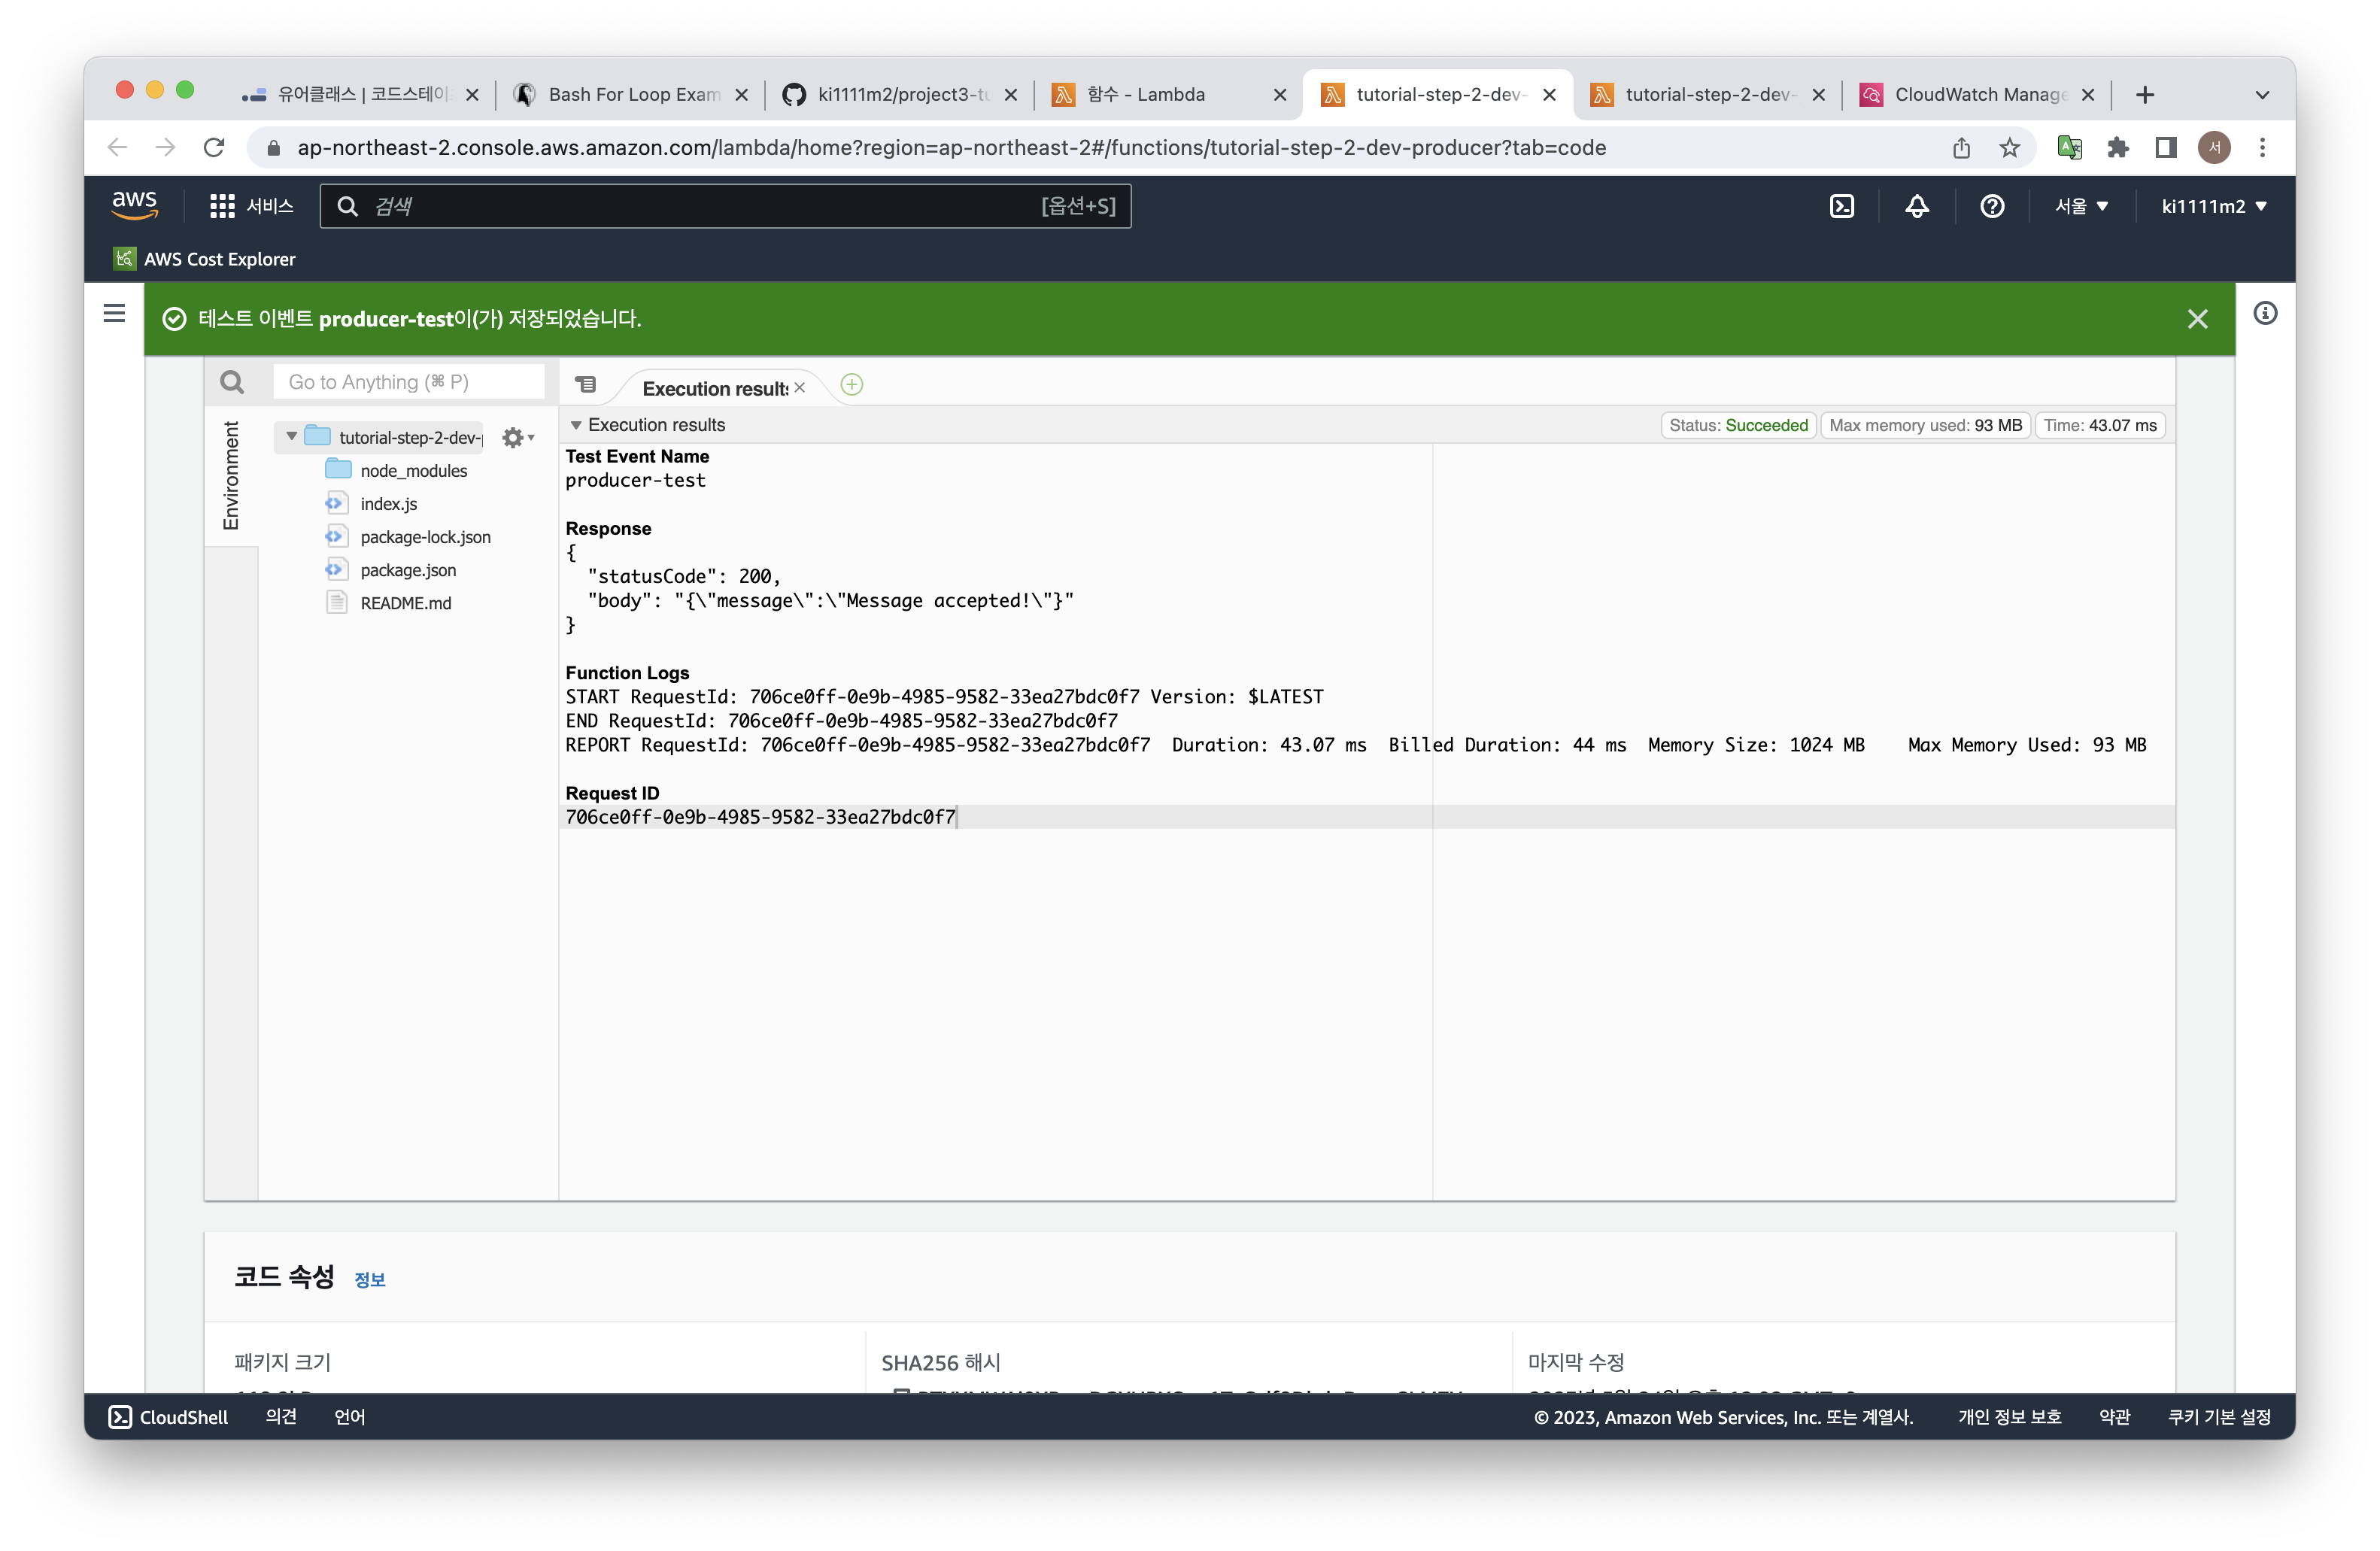
Task: Toggle the left hamburger navigation menu
Action: 114,314
